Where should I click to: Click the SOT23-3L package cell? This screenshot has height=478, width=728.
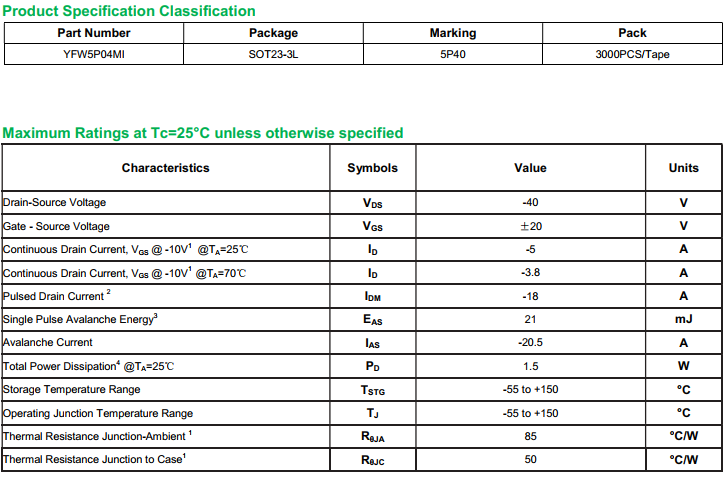(273, 54)
